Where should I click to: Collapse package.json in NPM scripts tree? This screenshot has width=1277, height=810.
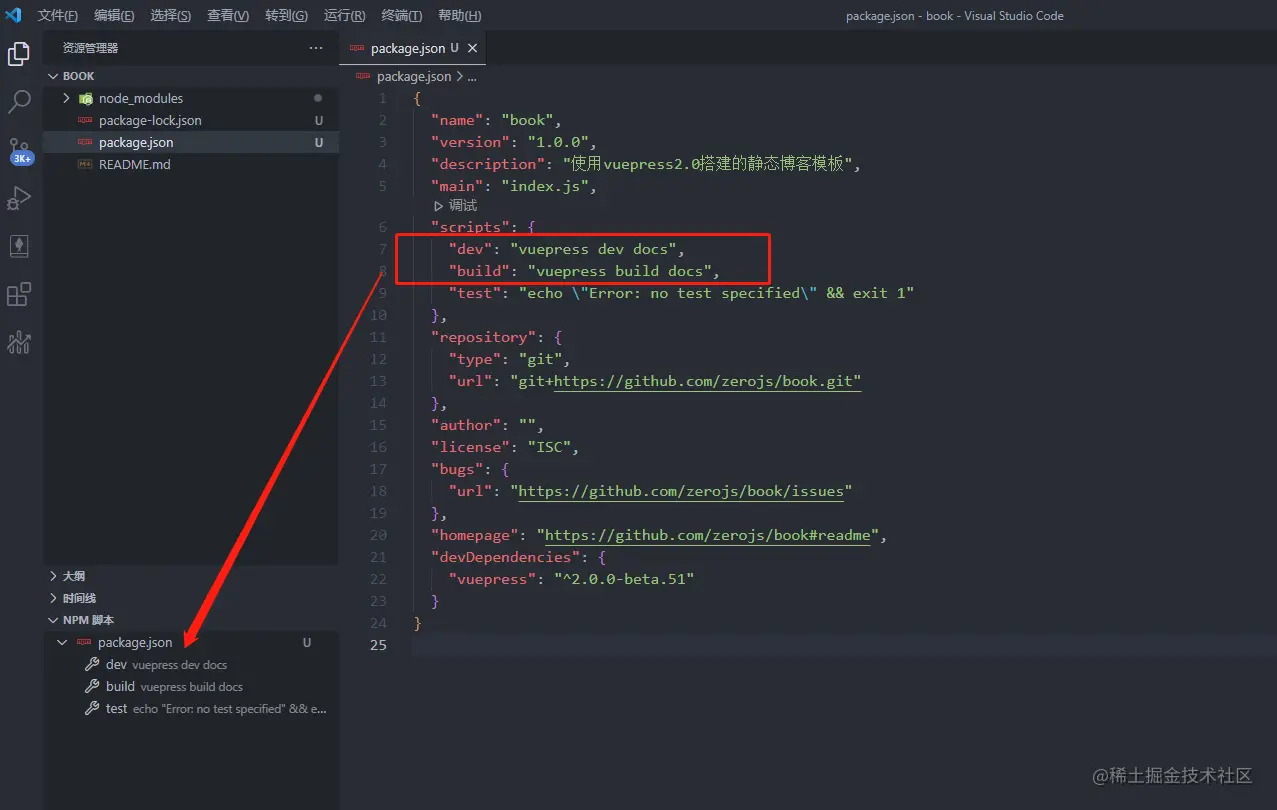click(63, 642)
